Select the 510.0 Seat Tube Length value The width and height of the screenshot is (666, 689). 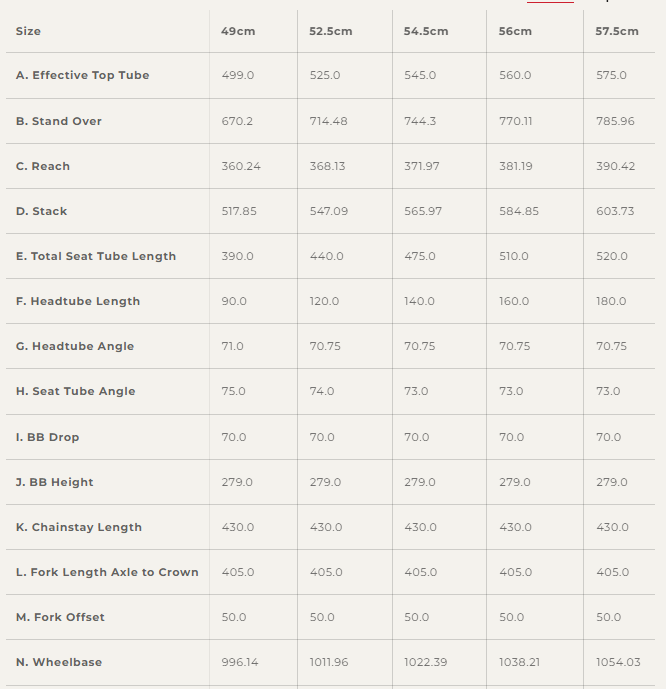point(514,256)
